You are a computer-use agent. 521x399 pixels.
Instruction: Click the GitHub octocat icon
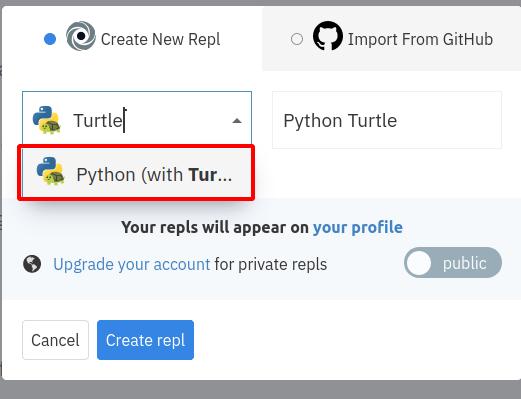(328, 36)
